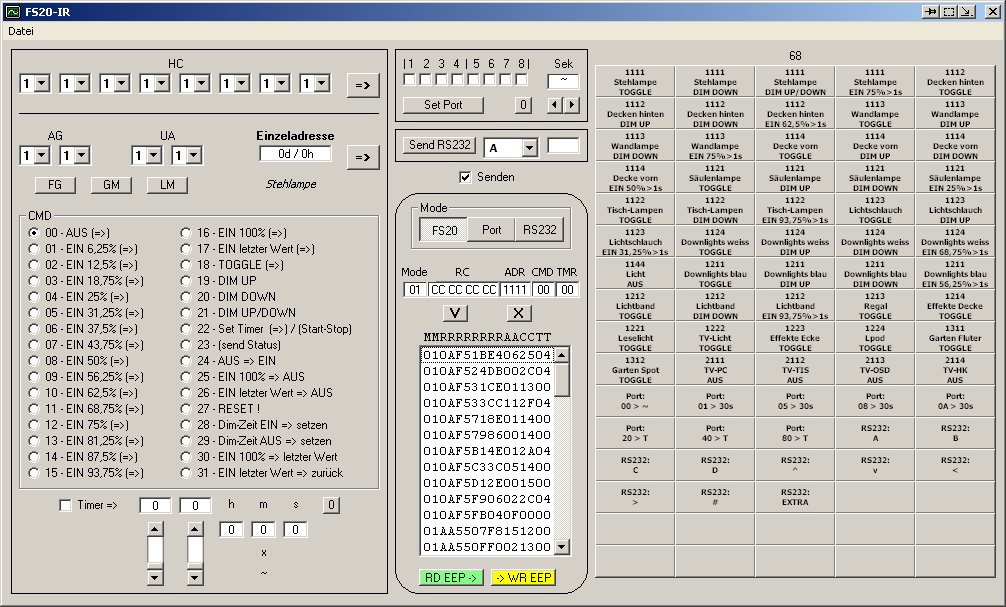
Task: Click the right arrow under Sek
Action: click(x=571, y=104)
